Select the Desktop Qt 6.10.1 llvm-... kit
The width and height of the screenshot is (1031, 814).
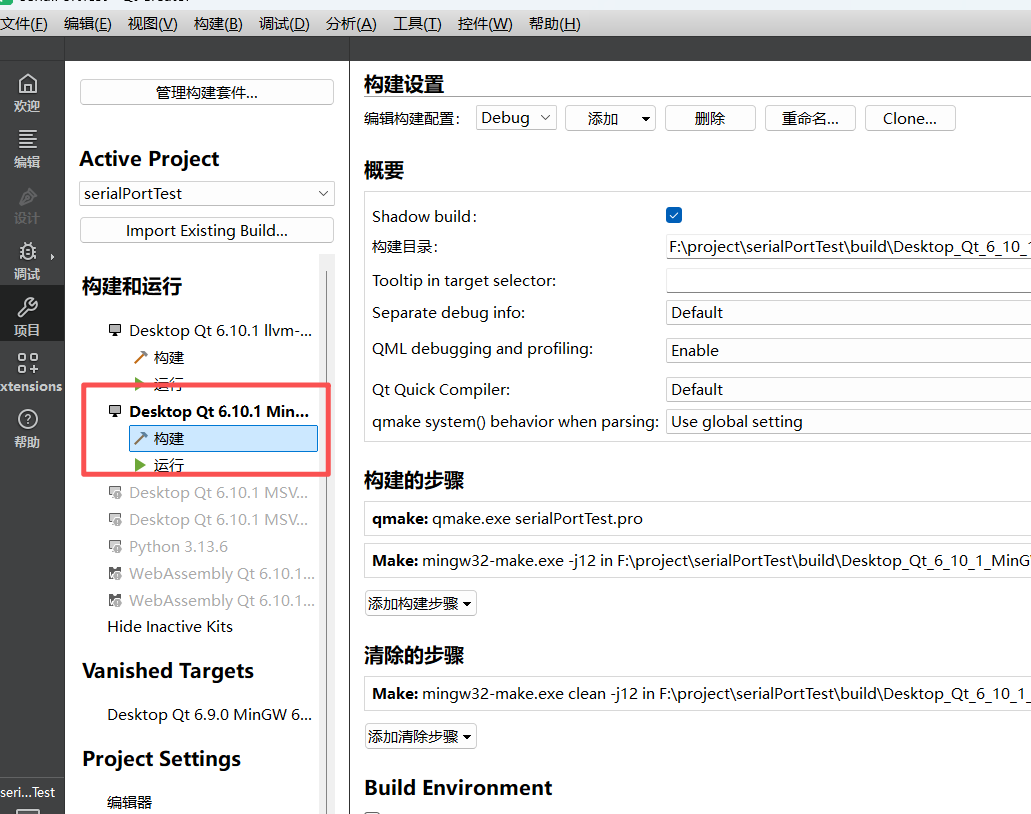tap(220, 330)
